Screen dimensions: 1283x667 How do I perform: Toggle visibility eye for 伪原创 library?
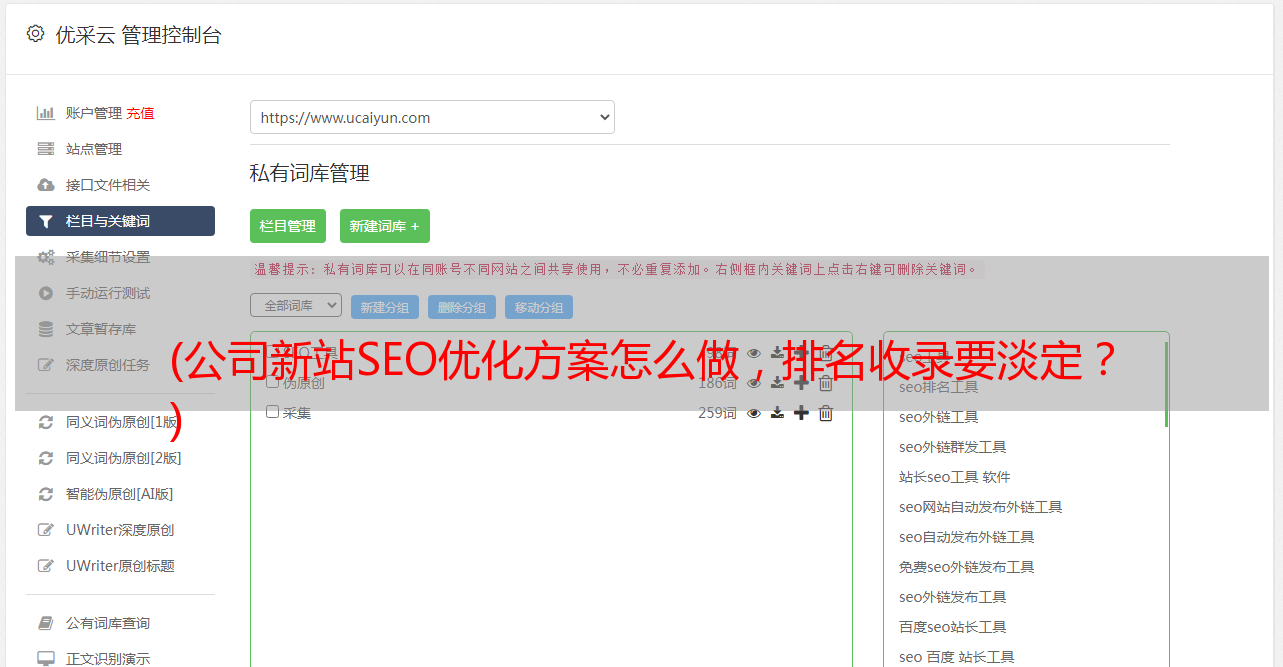pos(754,383)
